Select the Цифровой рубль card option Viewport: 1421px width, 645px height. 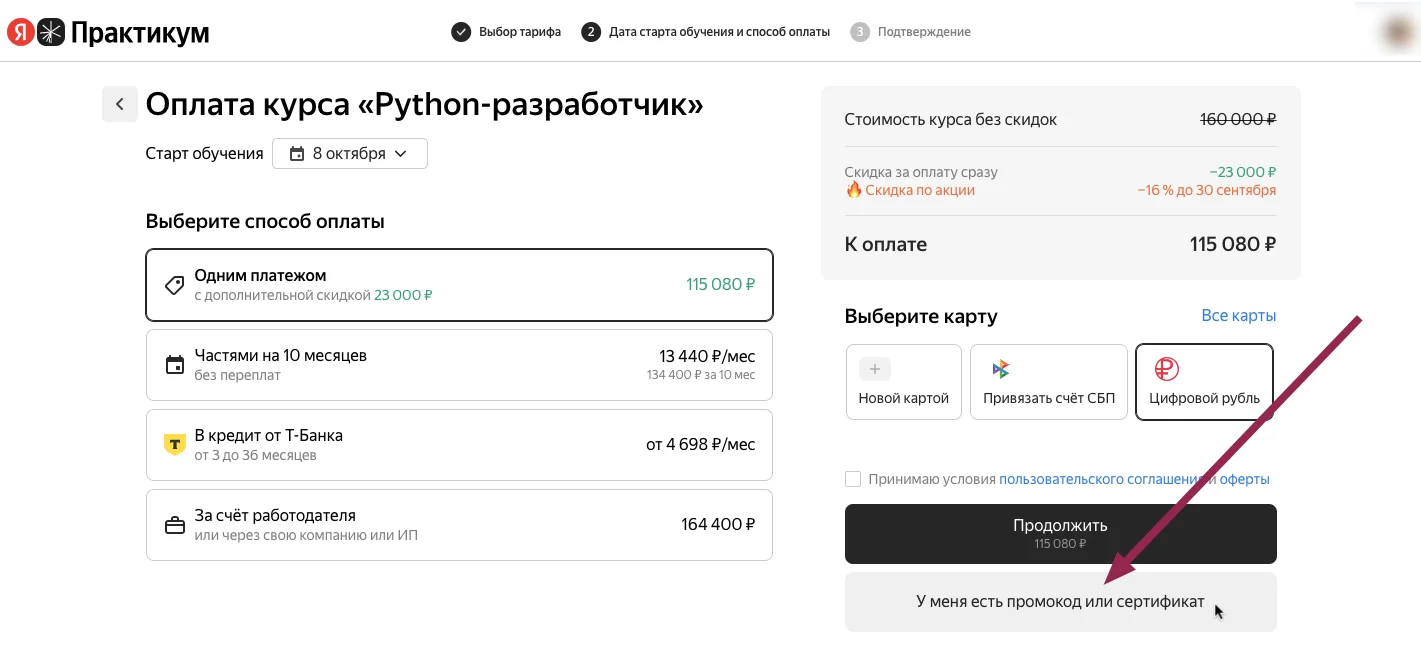tap(1204, 382)
